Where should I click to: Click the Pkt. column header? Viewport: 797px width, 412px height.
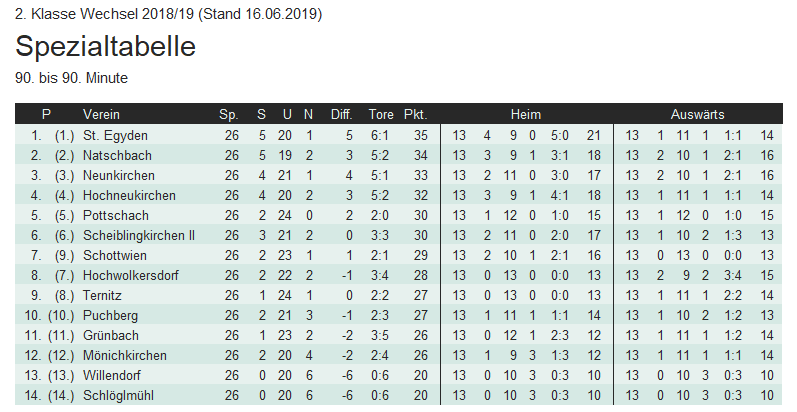[415, 114]
